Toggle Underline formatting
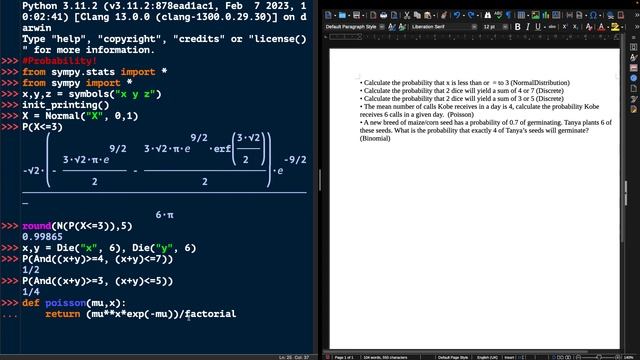Image resolution: width=640 pixels, height=360 pixels. 538,27
